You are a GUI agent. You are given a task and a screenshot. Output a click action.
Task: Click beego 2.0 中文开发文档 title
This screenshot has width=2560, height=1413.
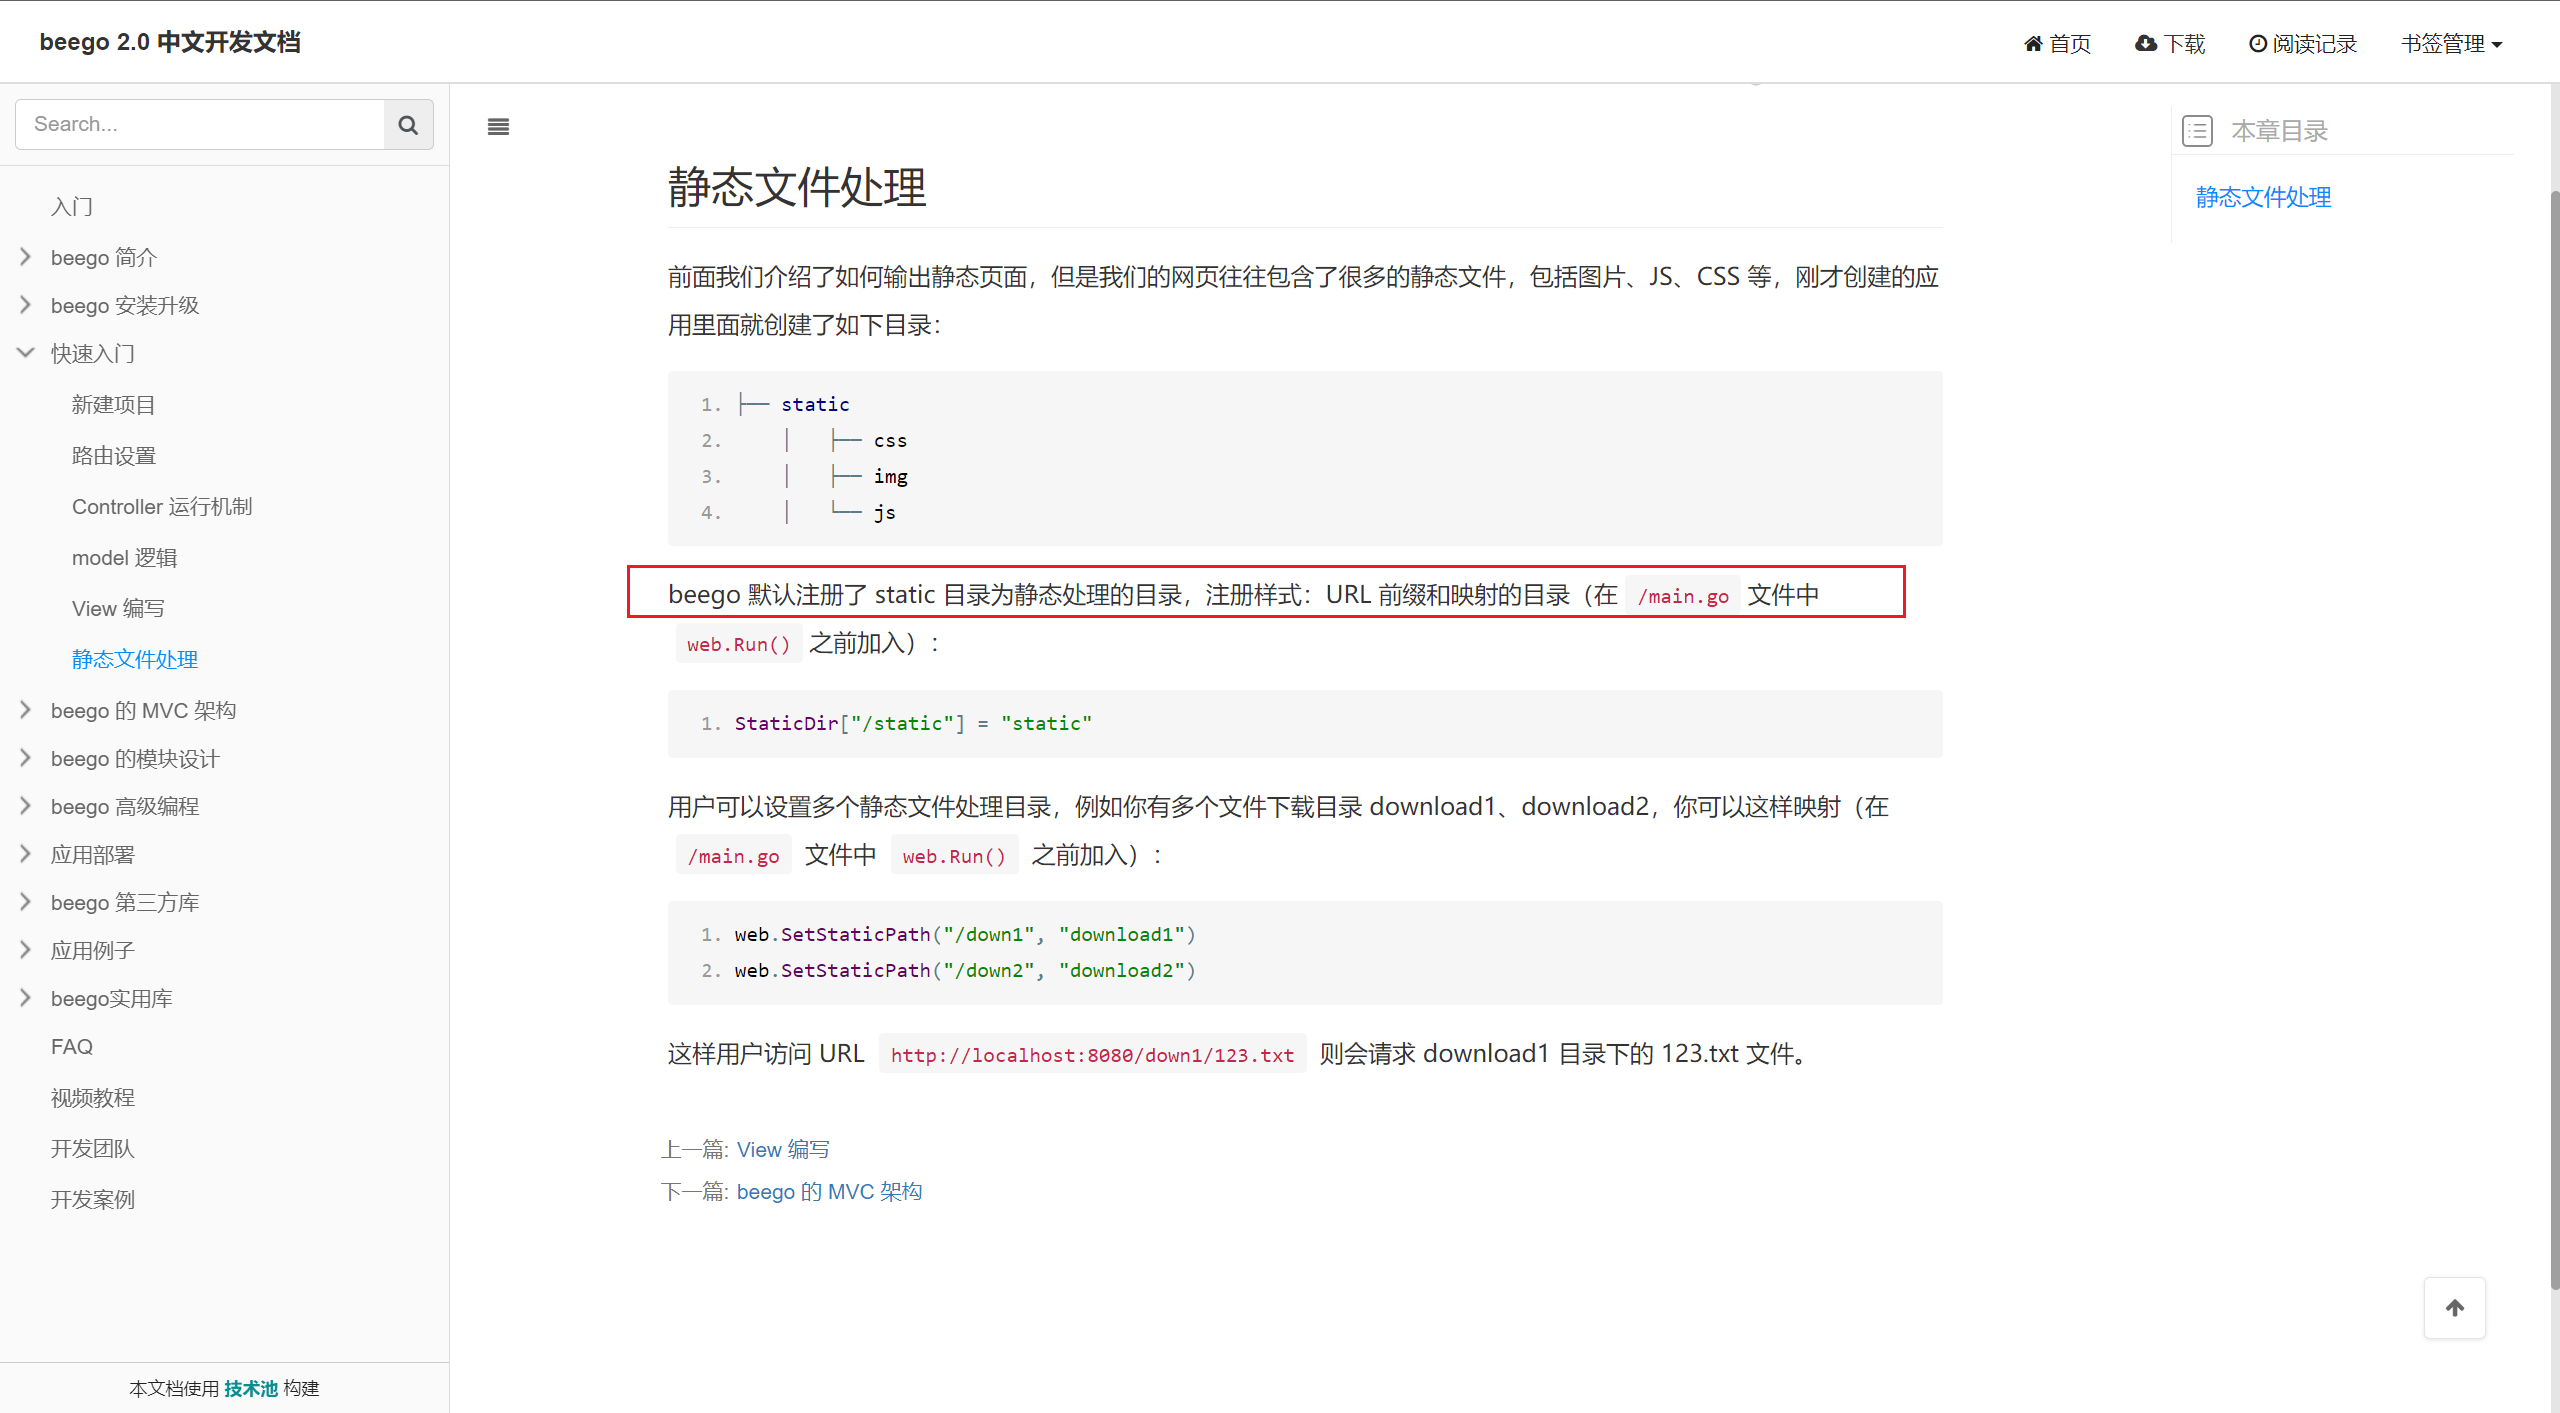(x=170, y=42)
